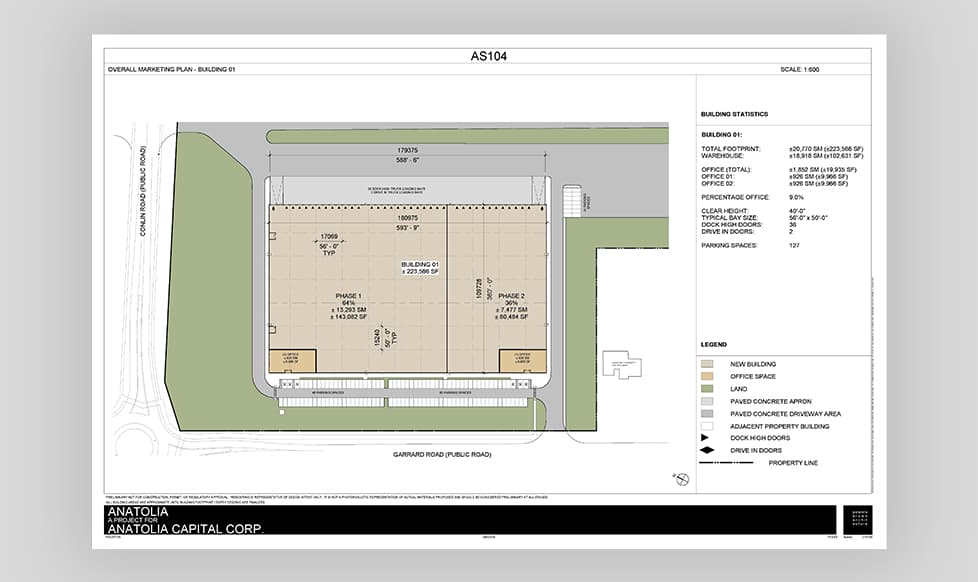Viewport: 978px width, 582px height.
Task: Select the green Land legend swatch
Action: 709,389
